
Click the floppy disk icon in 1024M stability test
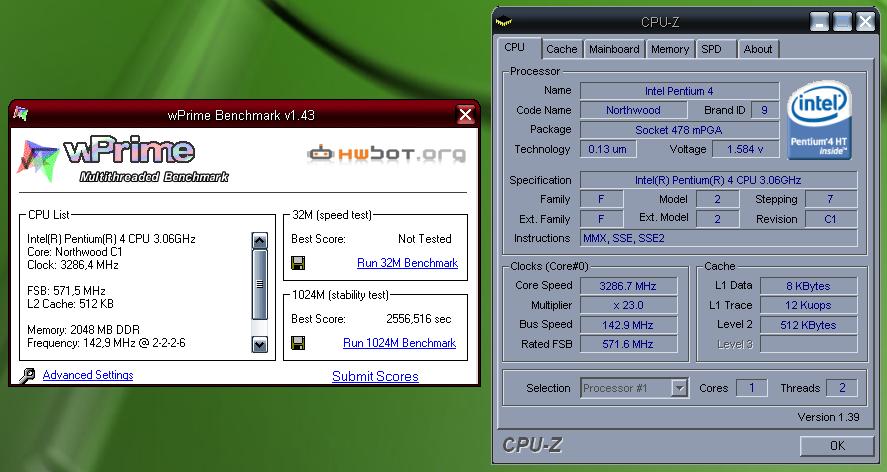(298, 342)
